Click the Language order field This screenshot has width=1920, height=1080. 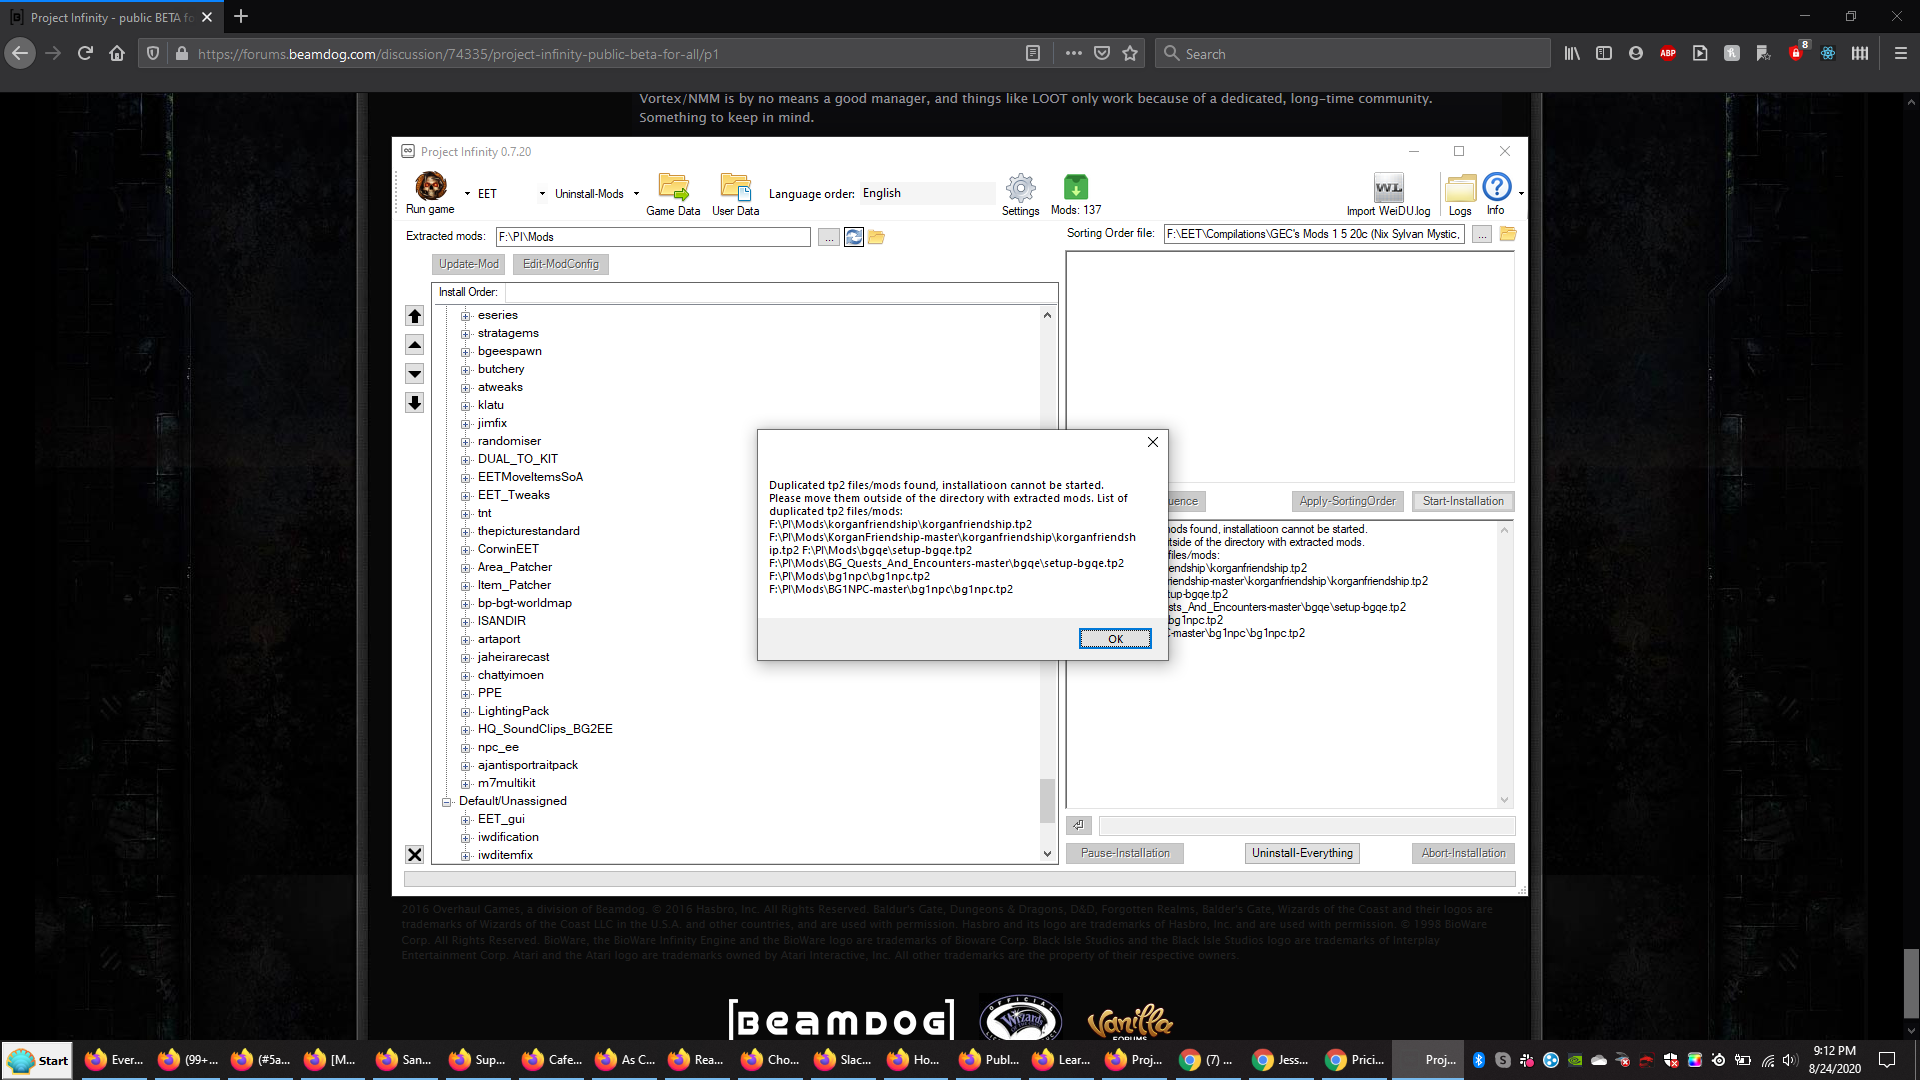(x=927, y=193)
